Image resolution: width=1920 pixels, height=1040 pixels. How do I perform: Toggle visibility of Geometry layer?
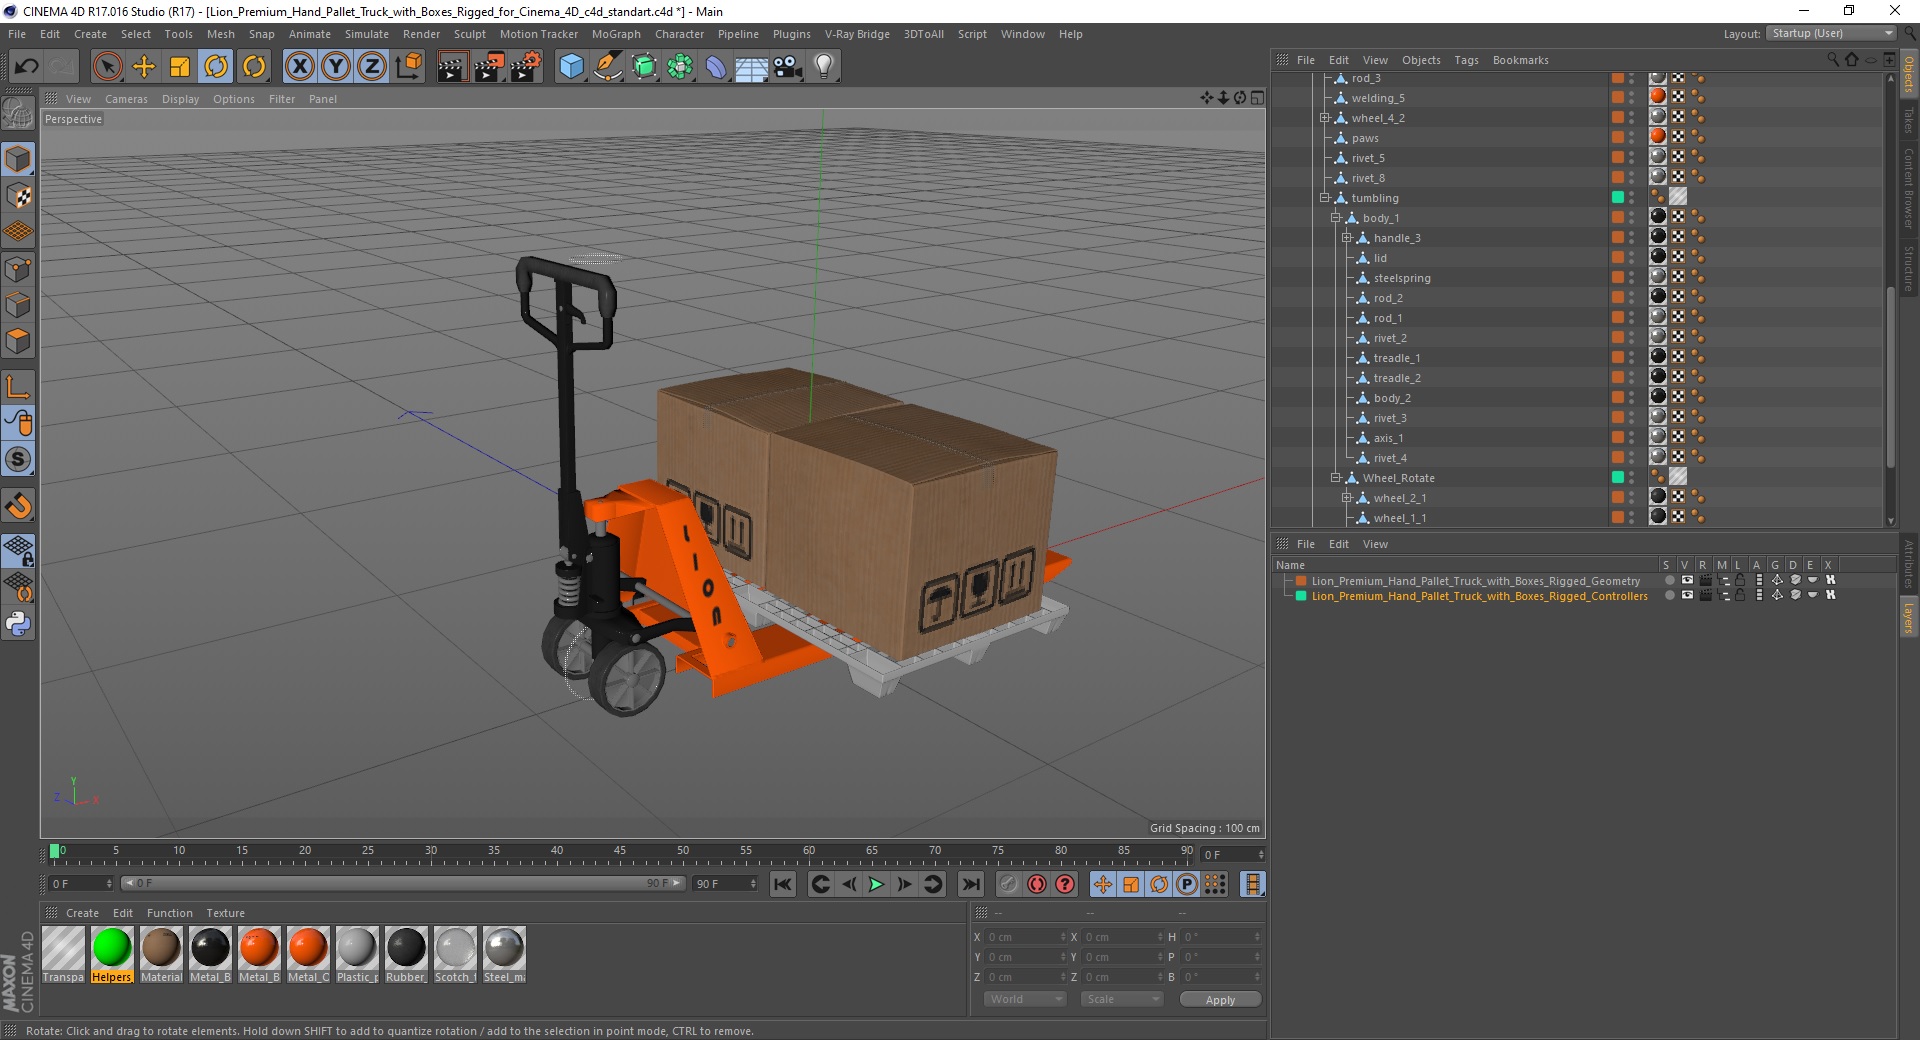coord(1687,580)
